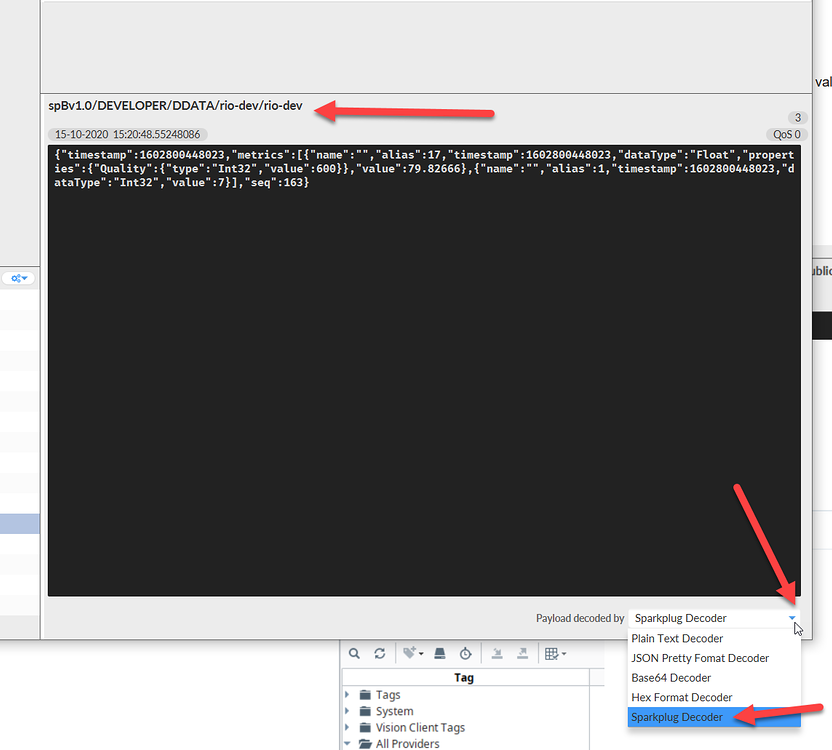This screenshot has height=750, width=832.
Task: Refresh the tag browser
Action: (x=380, y=653)
